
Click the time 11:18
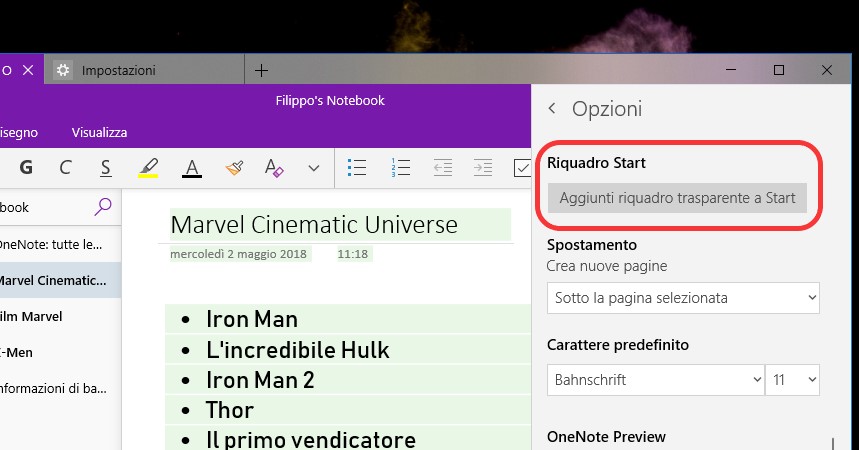coord(353,254)
